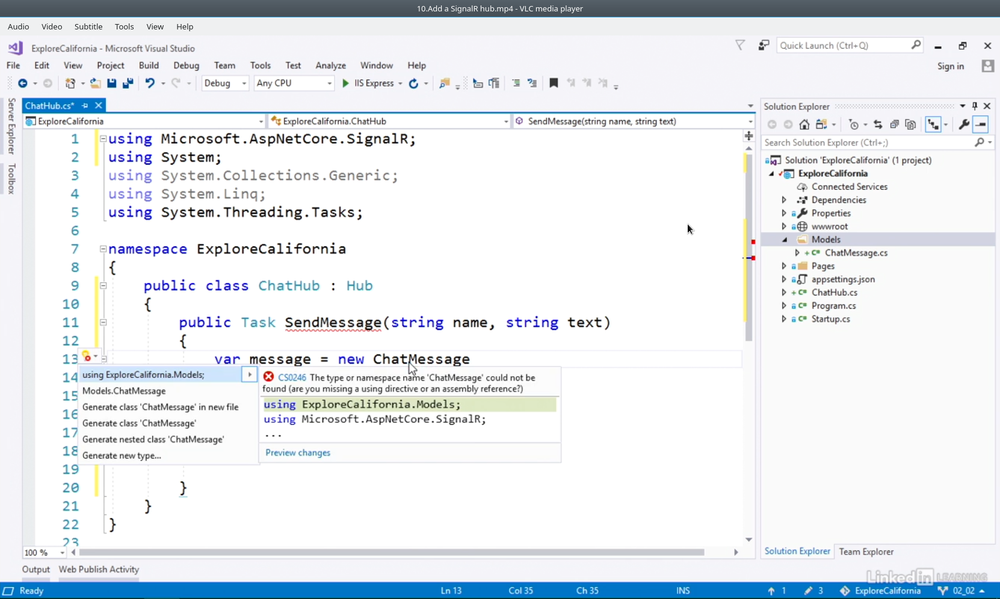The image size is (1000, 599).
Task: Expand the wwwroot folder in Solution Explorer
Action: 784,227
